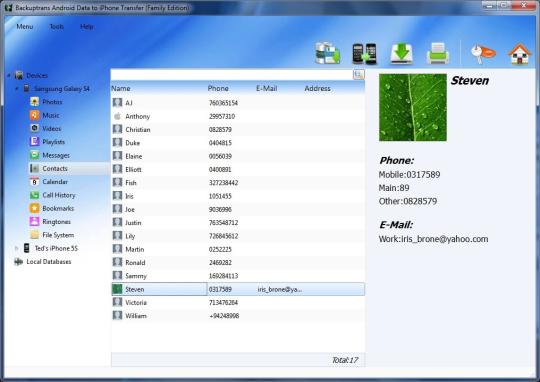Open Bookmarks in the sidebar
This screenshot has height=382, width=540.
click(x=58, y=208)
